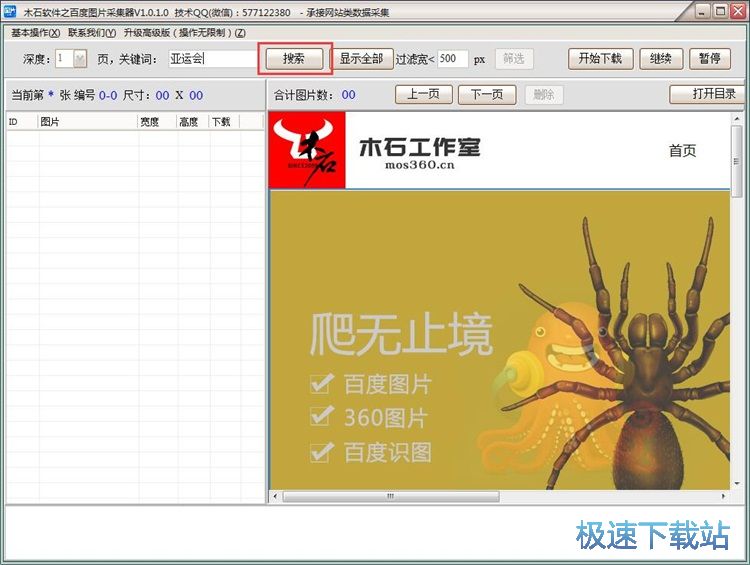Click the horizontal scrollbar right arrow
This screenshot has width=750, height=565.
coord(723,496)
